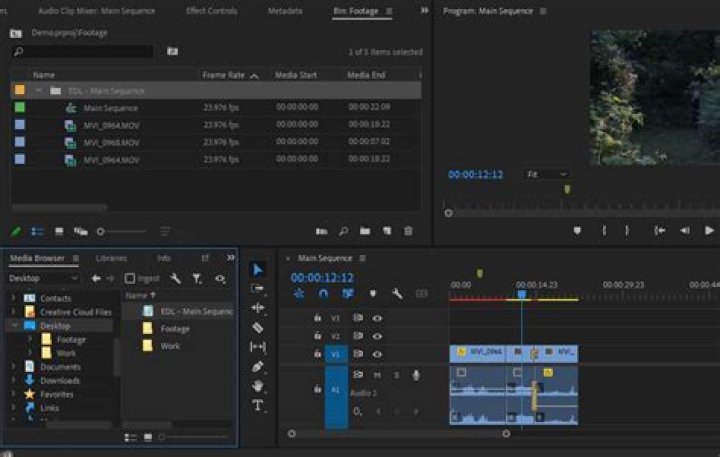Click Mark In in Program monitor
The image size is (720, 457).
coord(604,231)
